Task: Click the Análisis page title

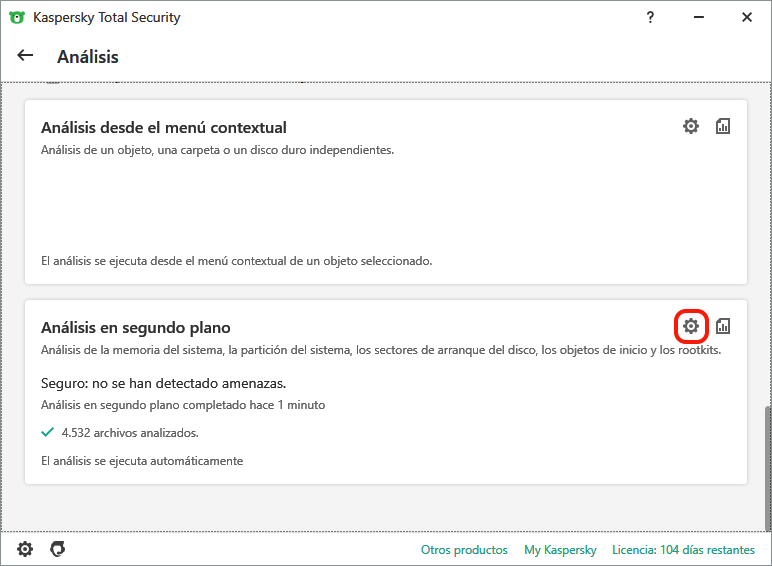Action: pos(88,57)
